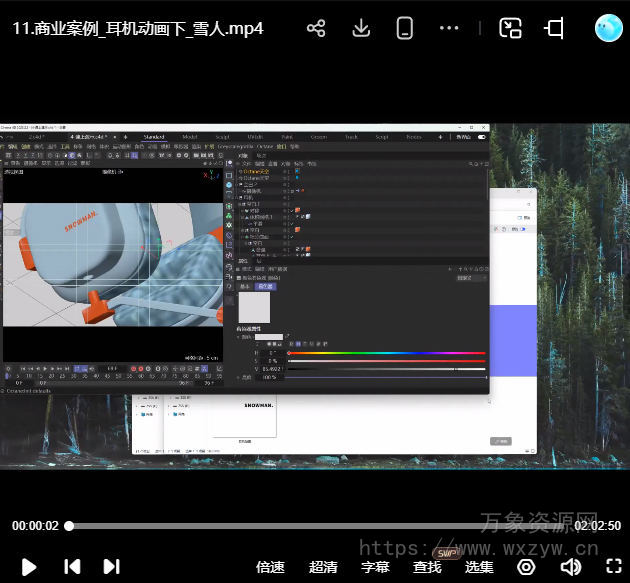Viewport: 630px width, 583px height.
Task: Open the 倍速 playback speed menu
Action: tap(270, 567)
